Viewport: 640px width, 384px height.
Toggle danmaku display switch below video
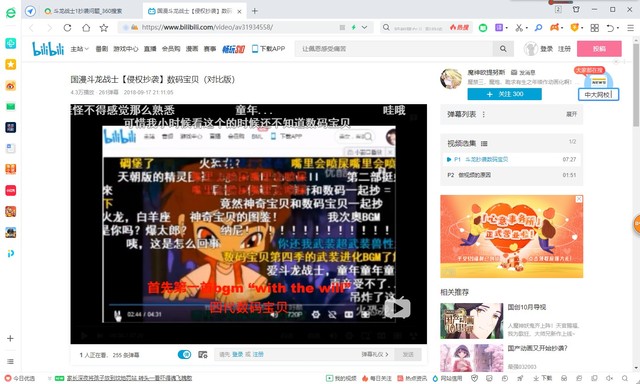tap(184, 355)
